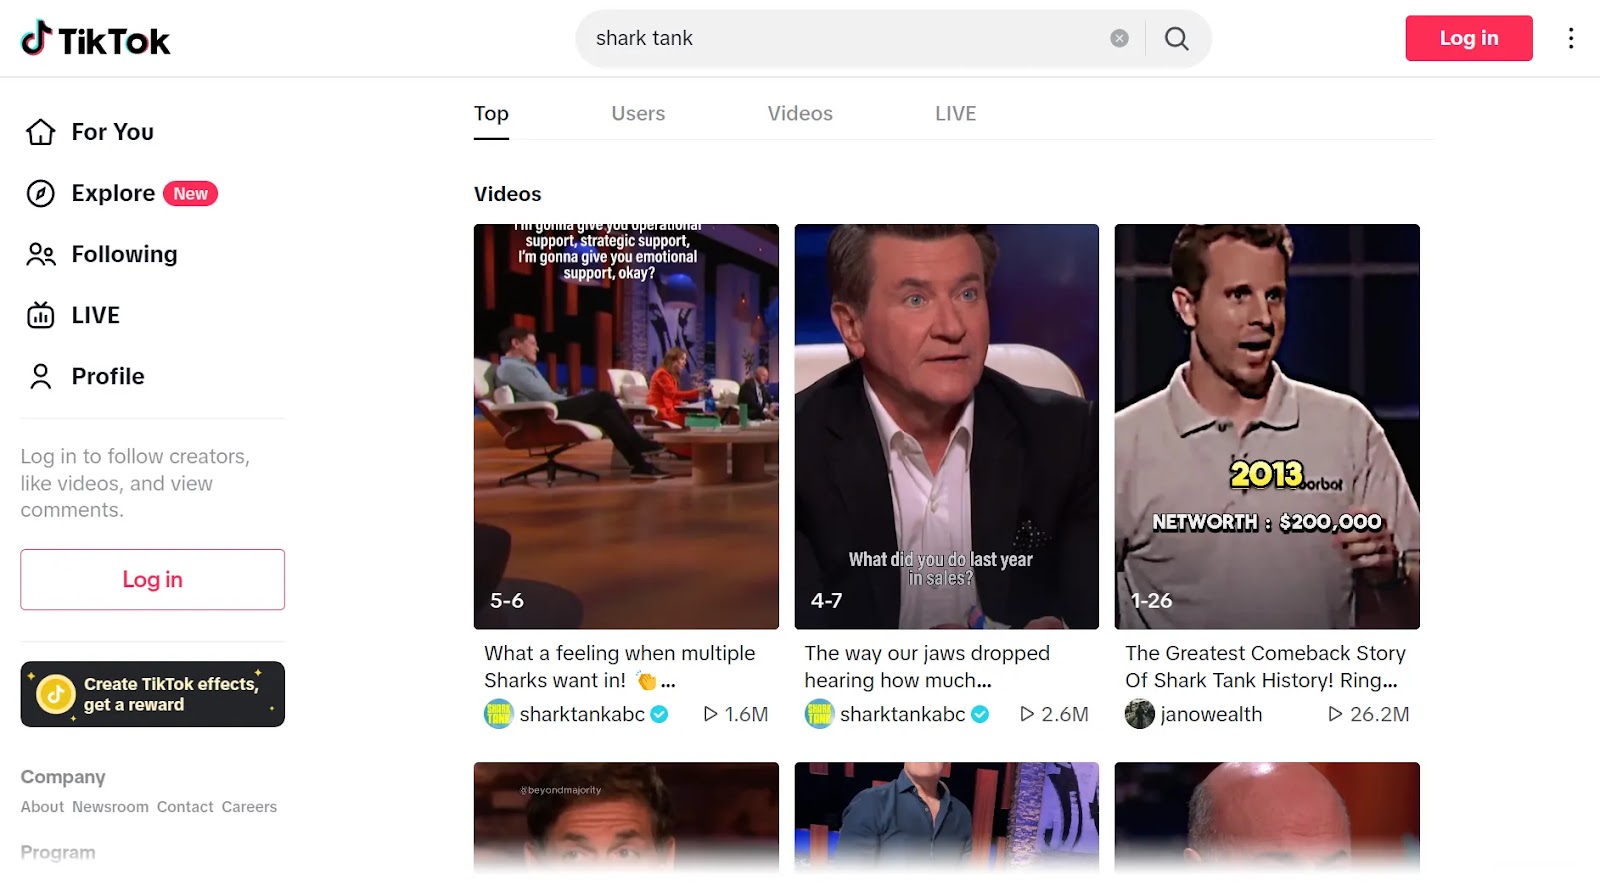Open the For You feed
The width and height of the screenshot is (1600, 886).
click(112, 132)
